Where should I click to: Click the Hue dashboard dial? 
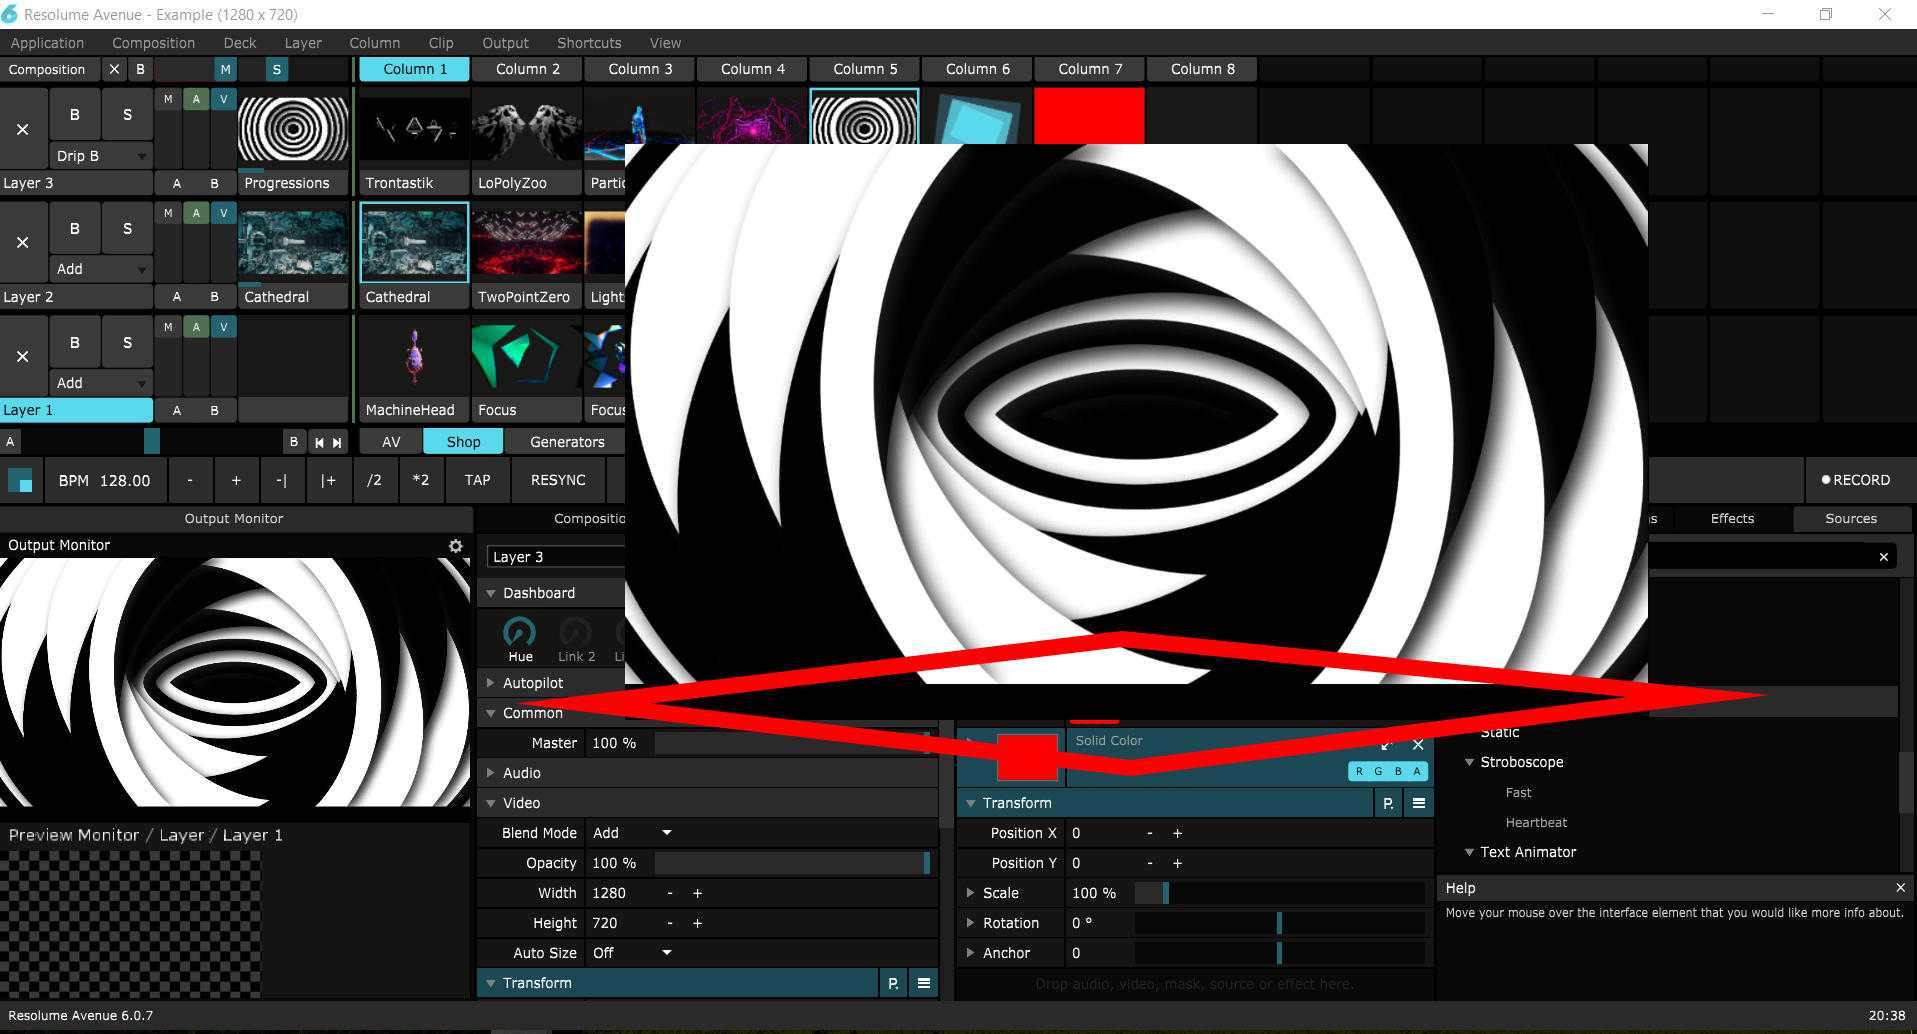519,633
